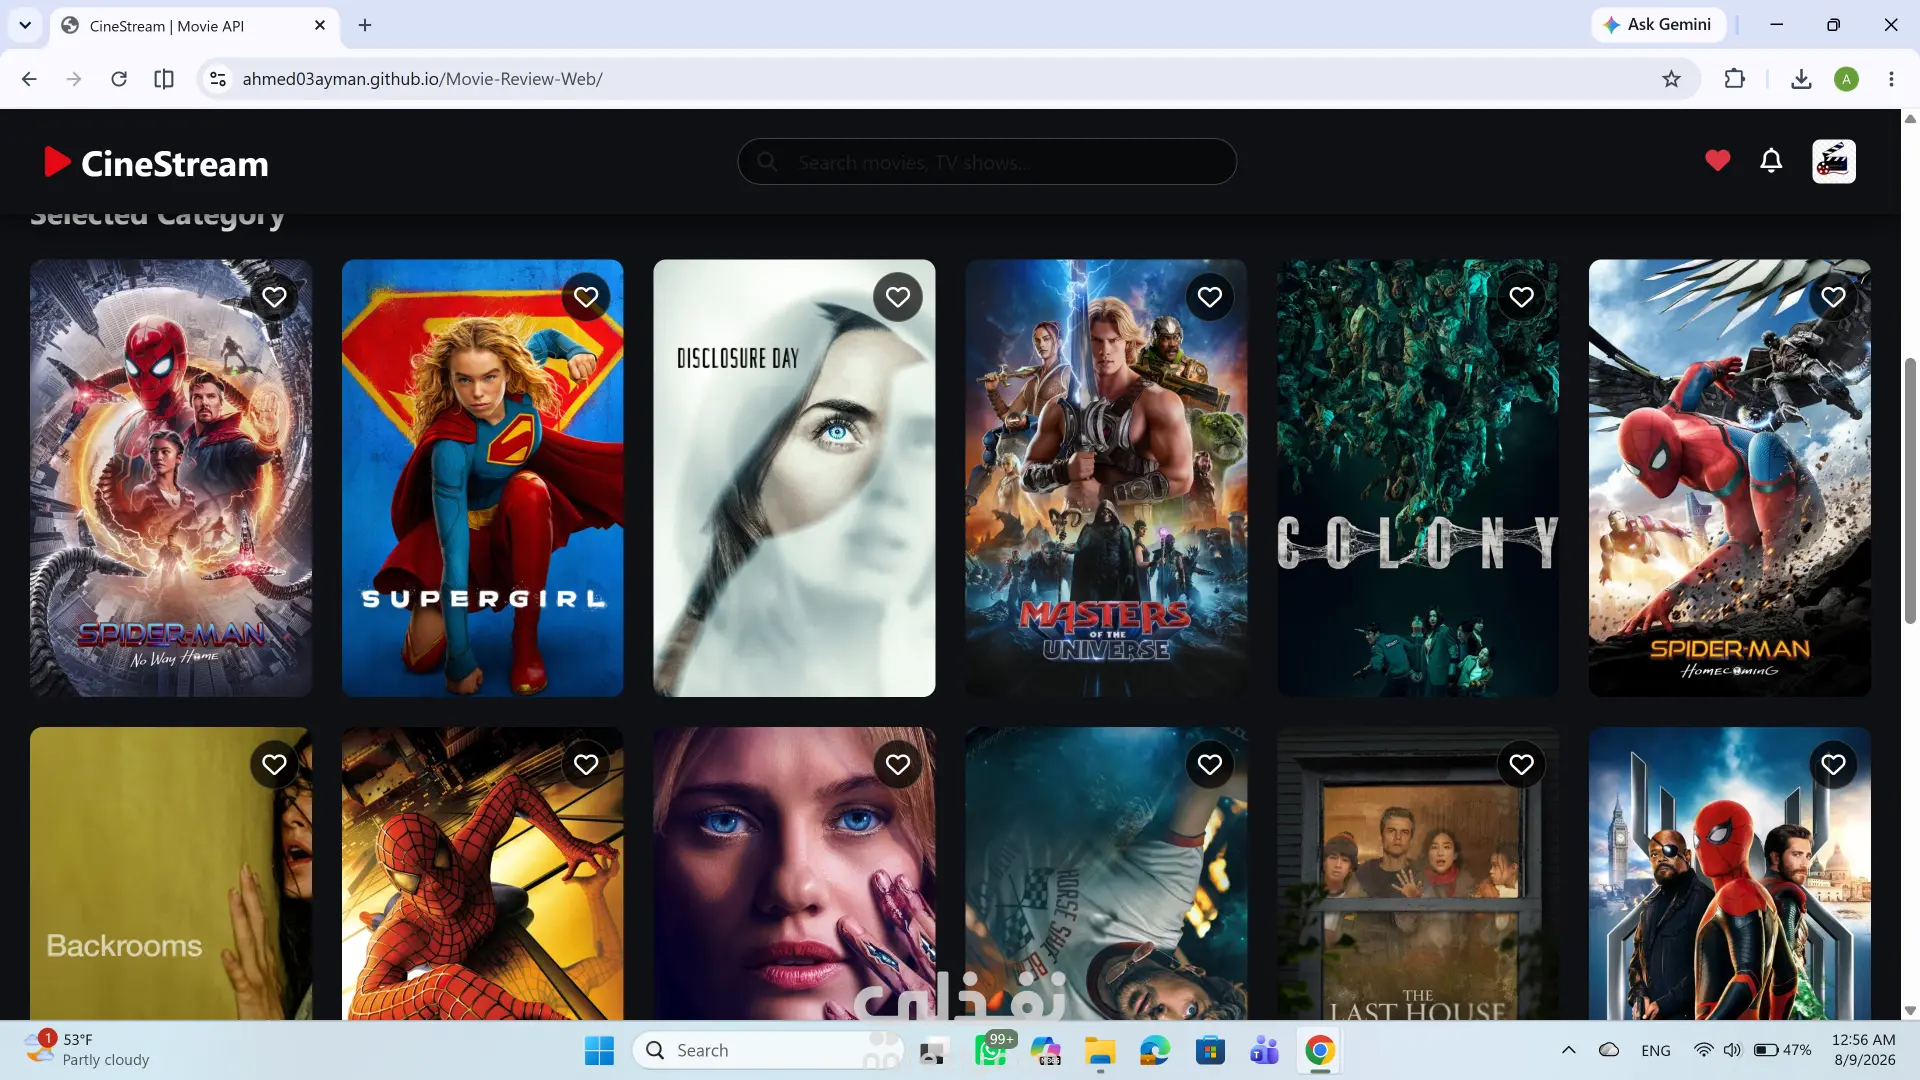Screen dimensions: 1920x1080
Task: Toggle the heart on Backrooms poster
Action: pos(274,765)
